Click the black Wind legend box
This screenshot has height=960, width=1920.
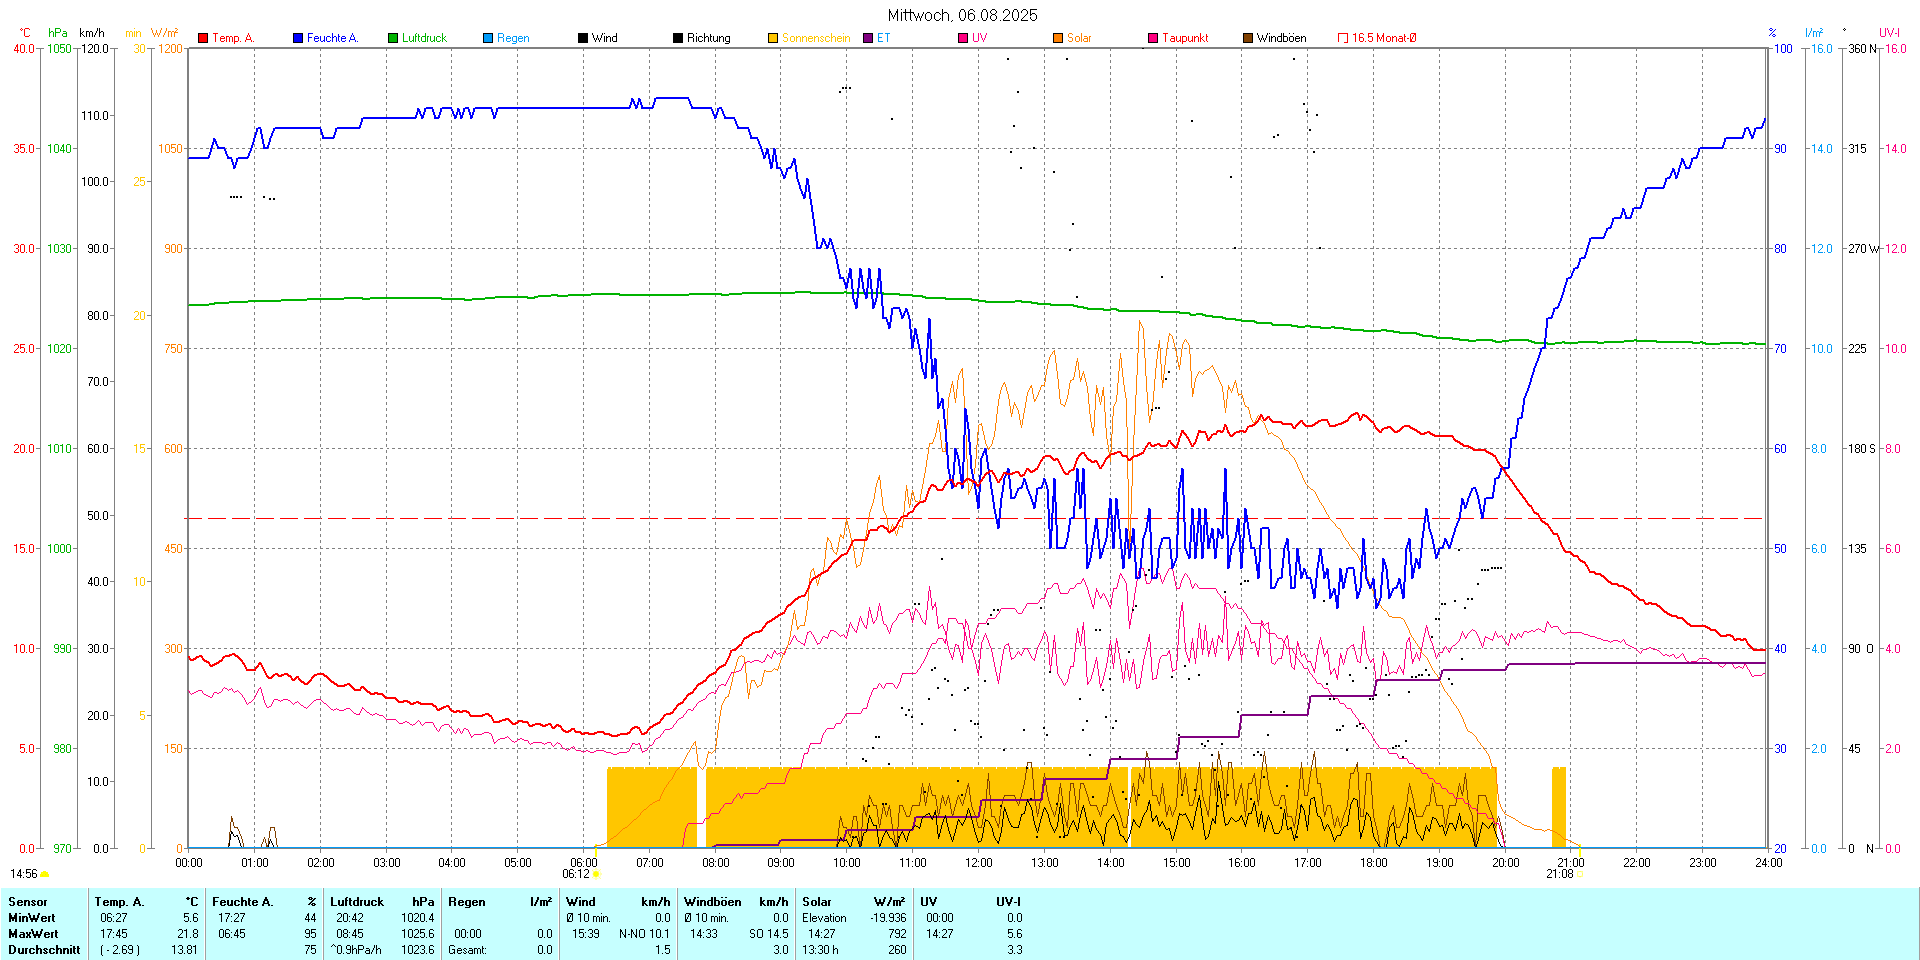coord(583,38)
